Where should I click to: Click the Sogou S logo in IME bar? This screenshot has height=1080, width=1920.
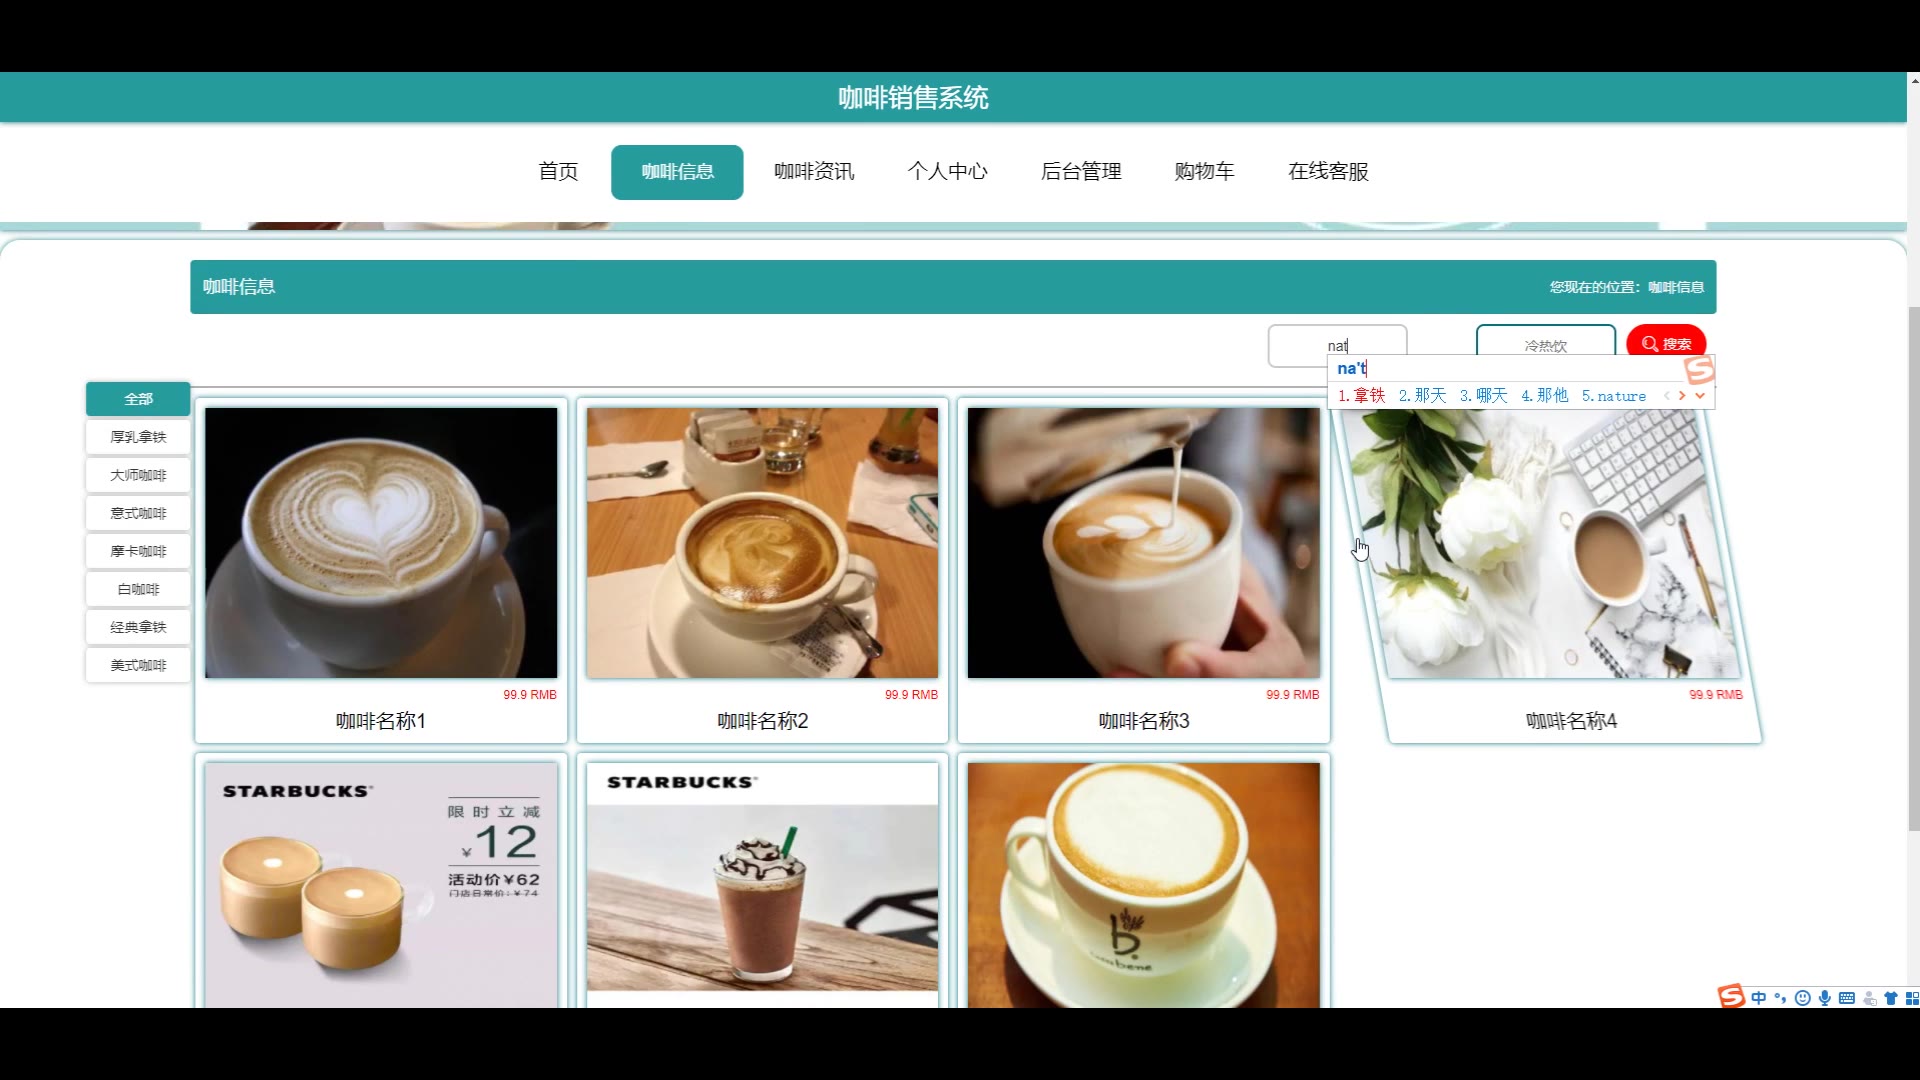(x=1730, y=996)
